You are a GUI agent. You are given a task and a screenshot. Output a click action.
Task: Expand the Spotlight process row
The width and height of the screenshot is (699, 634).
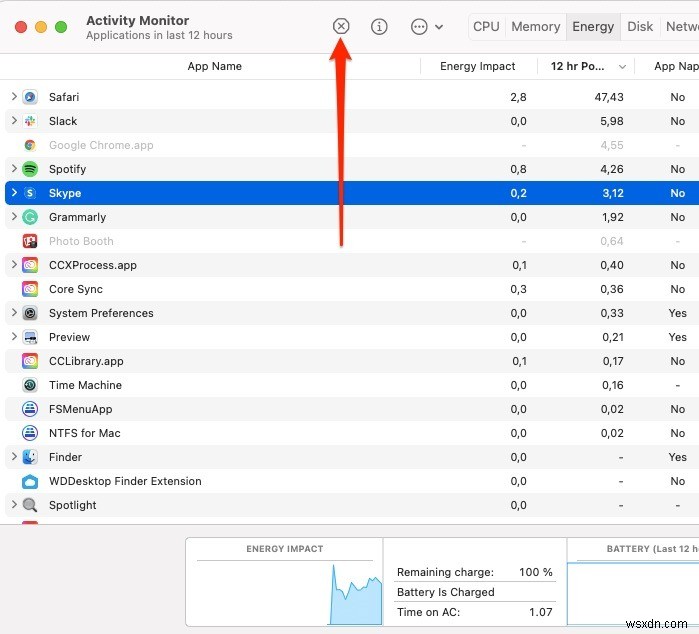click(14, 505)
